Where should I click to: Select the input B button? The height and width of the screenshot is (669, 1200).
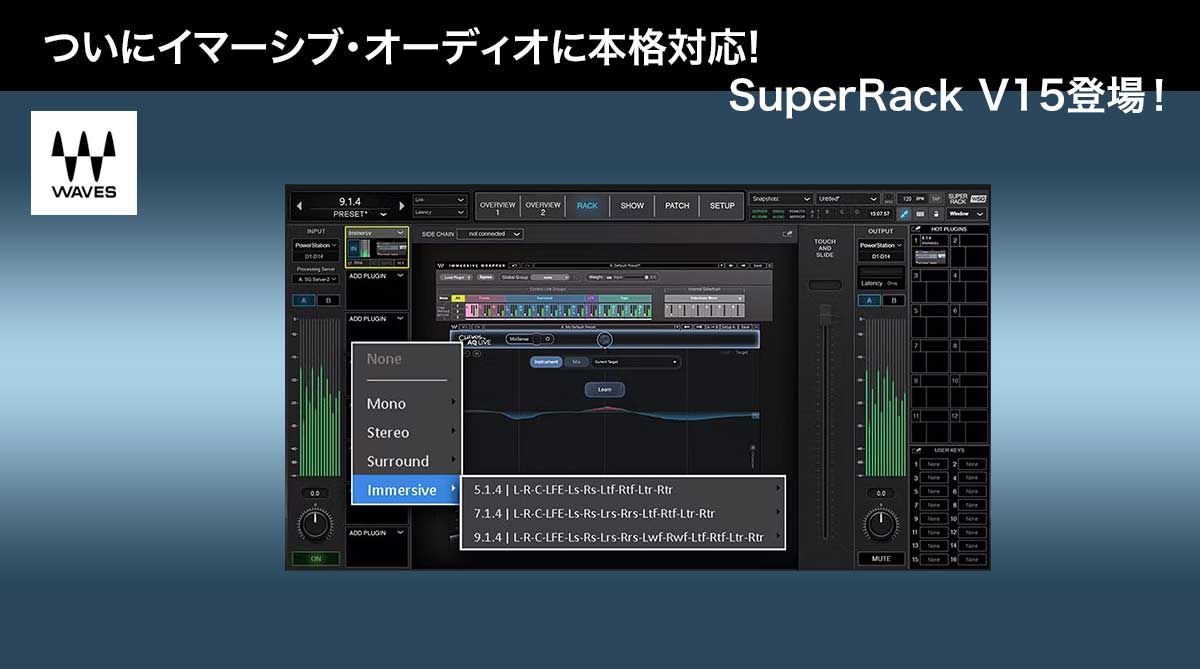coord(326,300)
